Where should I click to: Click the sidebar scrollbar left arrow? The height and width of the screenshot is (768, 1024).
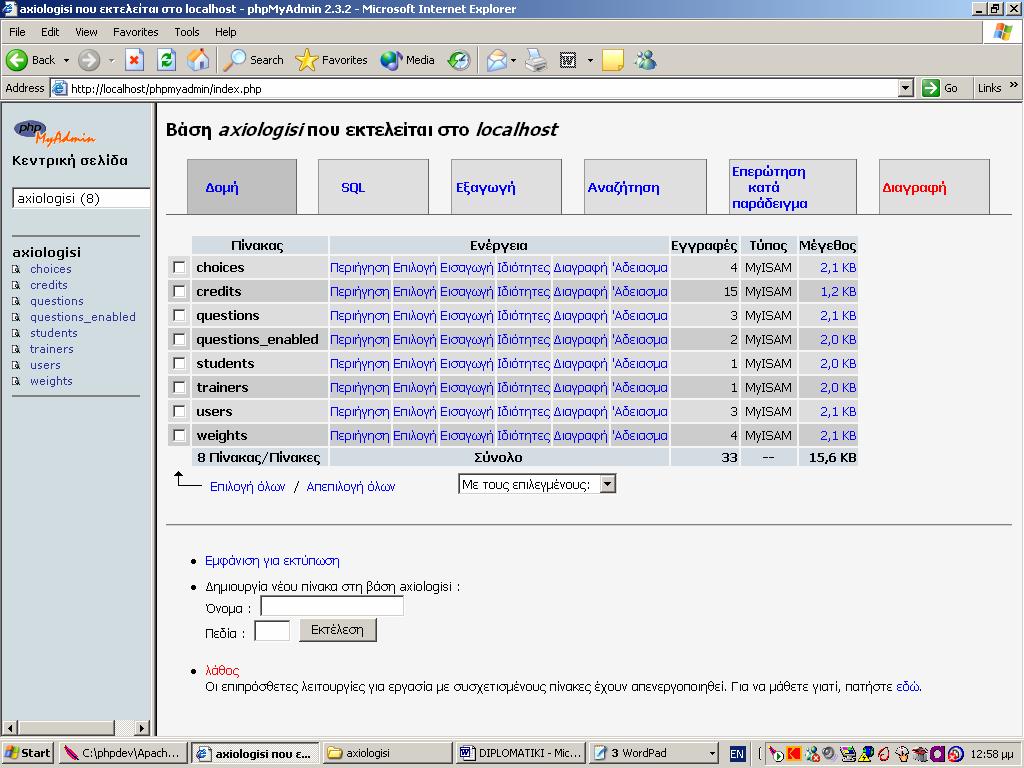(10, 728)
